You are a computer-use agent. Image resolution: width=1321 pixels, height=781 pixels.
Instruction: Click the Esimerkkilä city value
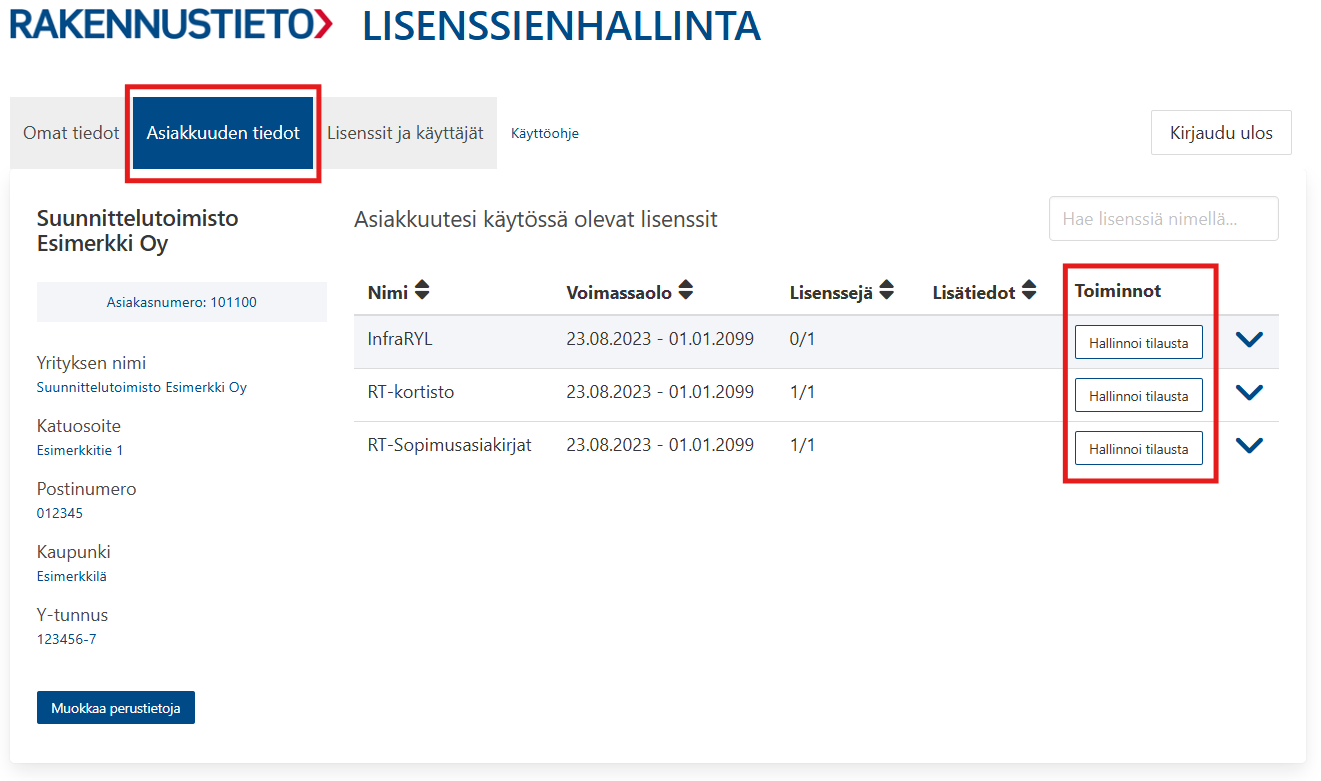point(72,576)
